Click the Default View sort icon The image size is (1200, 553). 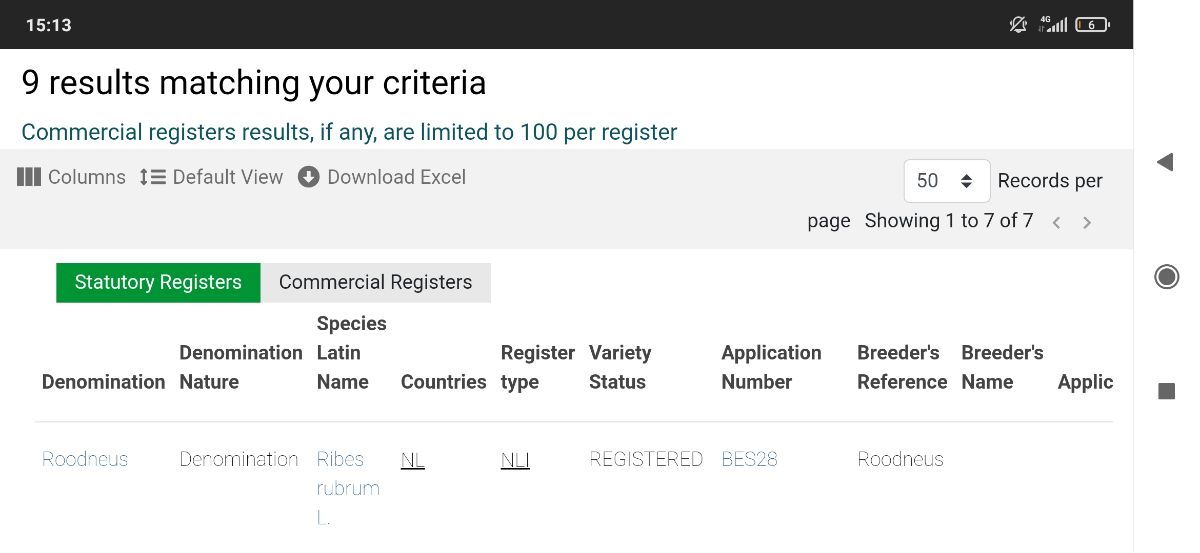152,177
